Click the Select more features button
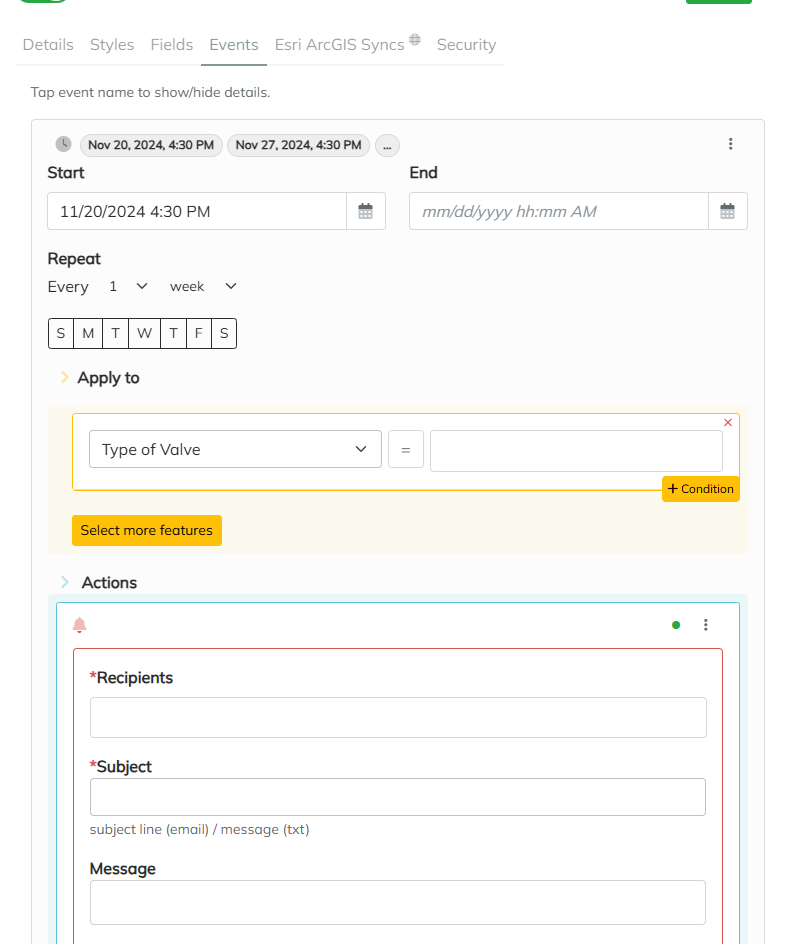The height and width of the screenshot is (944, 796). (147, 530)
